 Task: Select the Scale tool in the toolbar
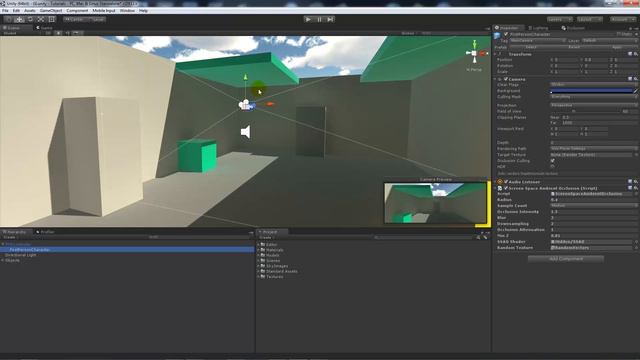(x=40, y=19)
